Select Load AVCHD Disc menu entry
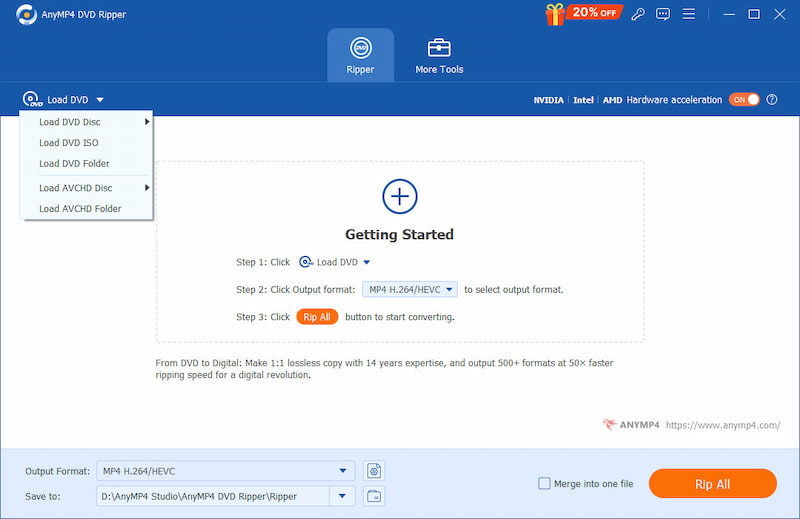This screenshot has height=519, width=800. [x=86, y=188]
